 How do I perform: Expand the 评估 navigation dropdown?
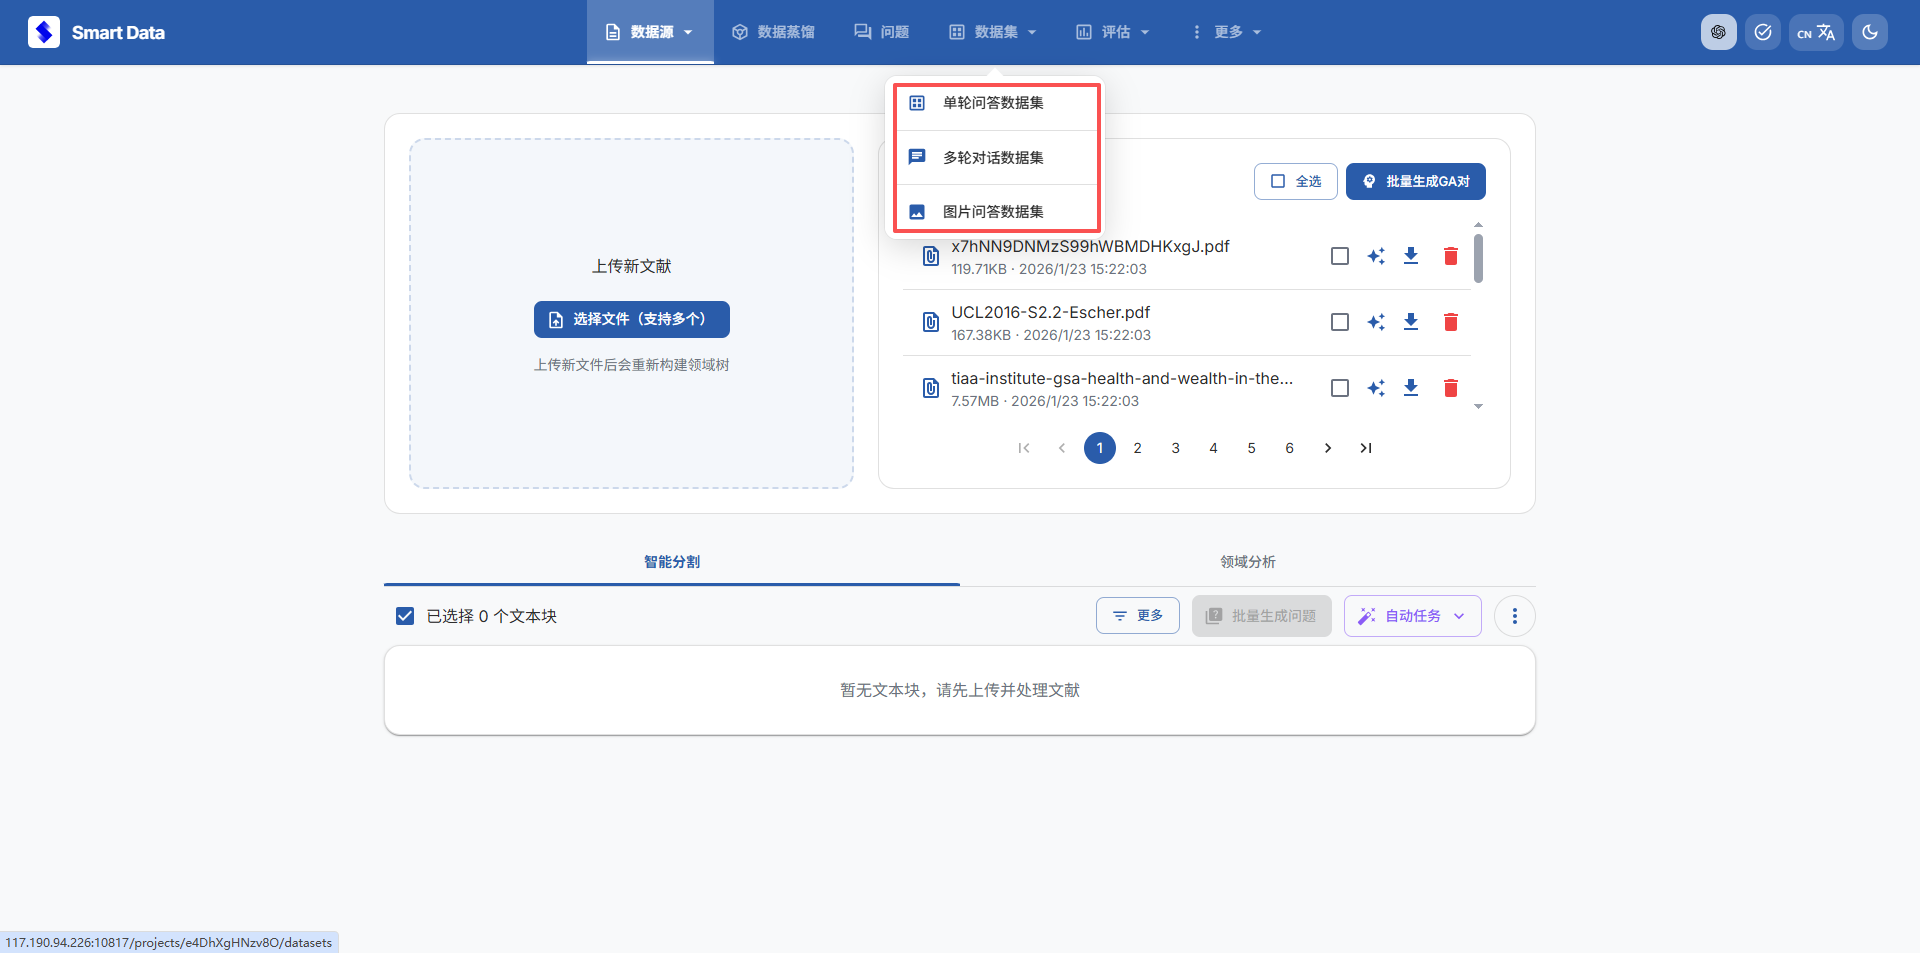pos(1113,32)
